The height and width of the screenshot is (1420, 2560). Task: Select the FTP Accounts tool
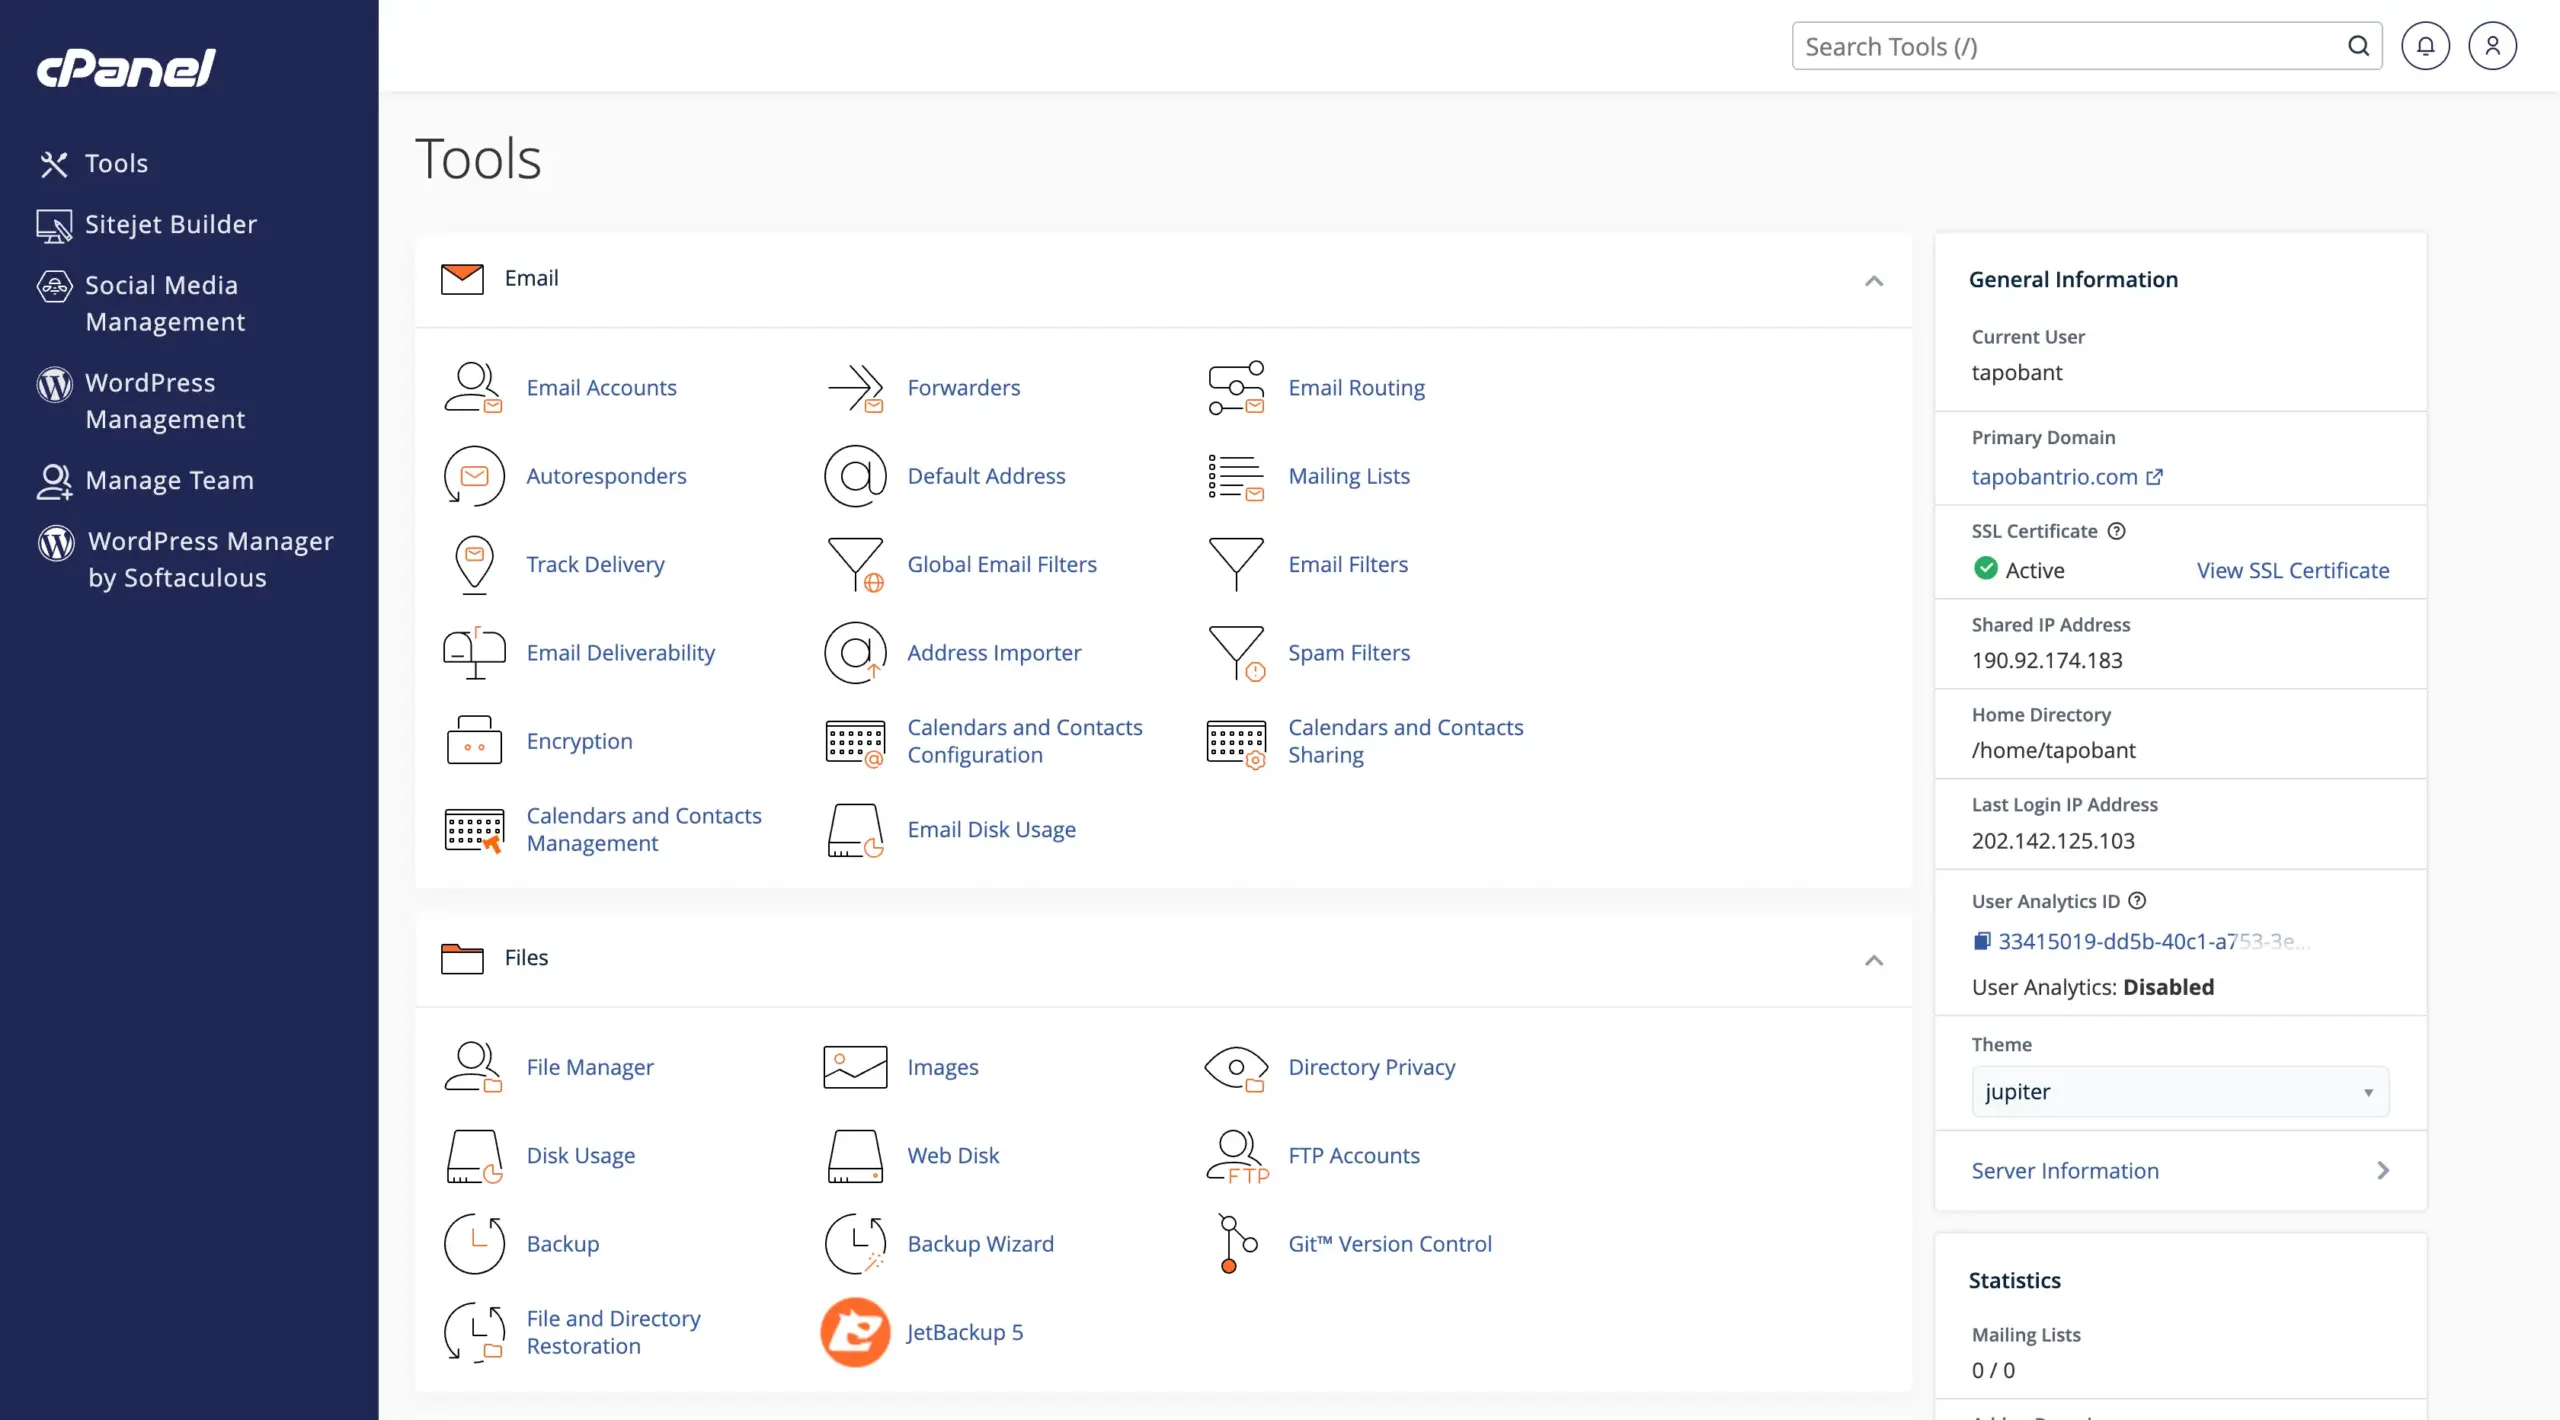1354,1155
